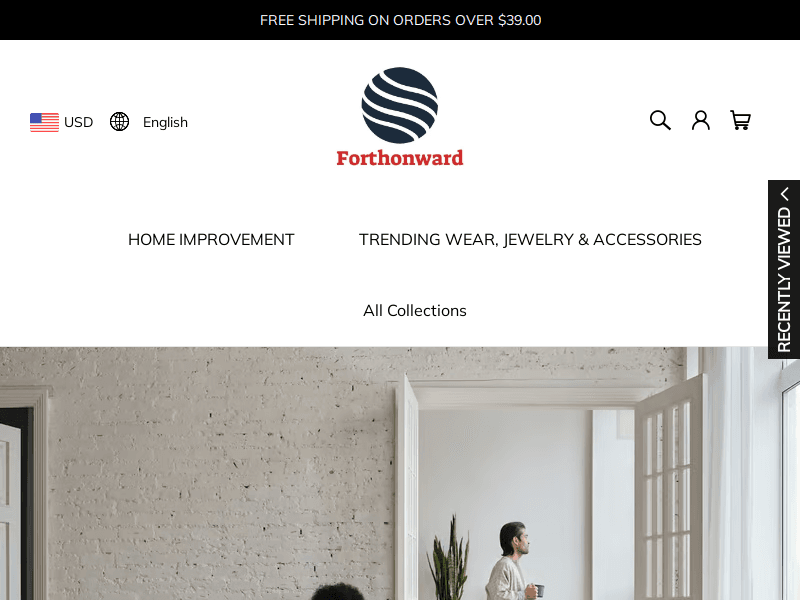800x600 pixels.
Task: Click the US flag currency icon
Action: pos(44,122)
